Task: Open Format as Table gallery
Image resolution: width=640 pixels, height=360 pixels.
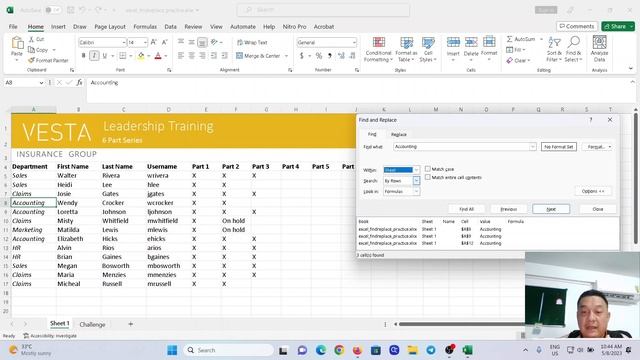Action: [x=406, y=49]
